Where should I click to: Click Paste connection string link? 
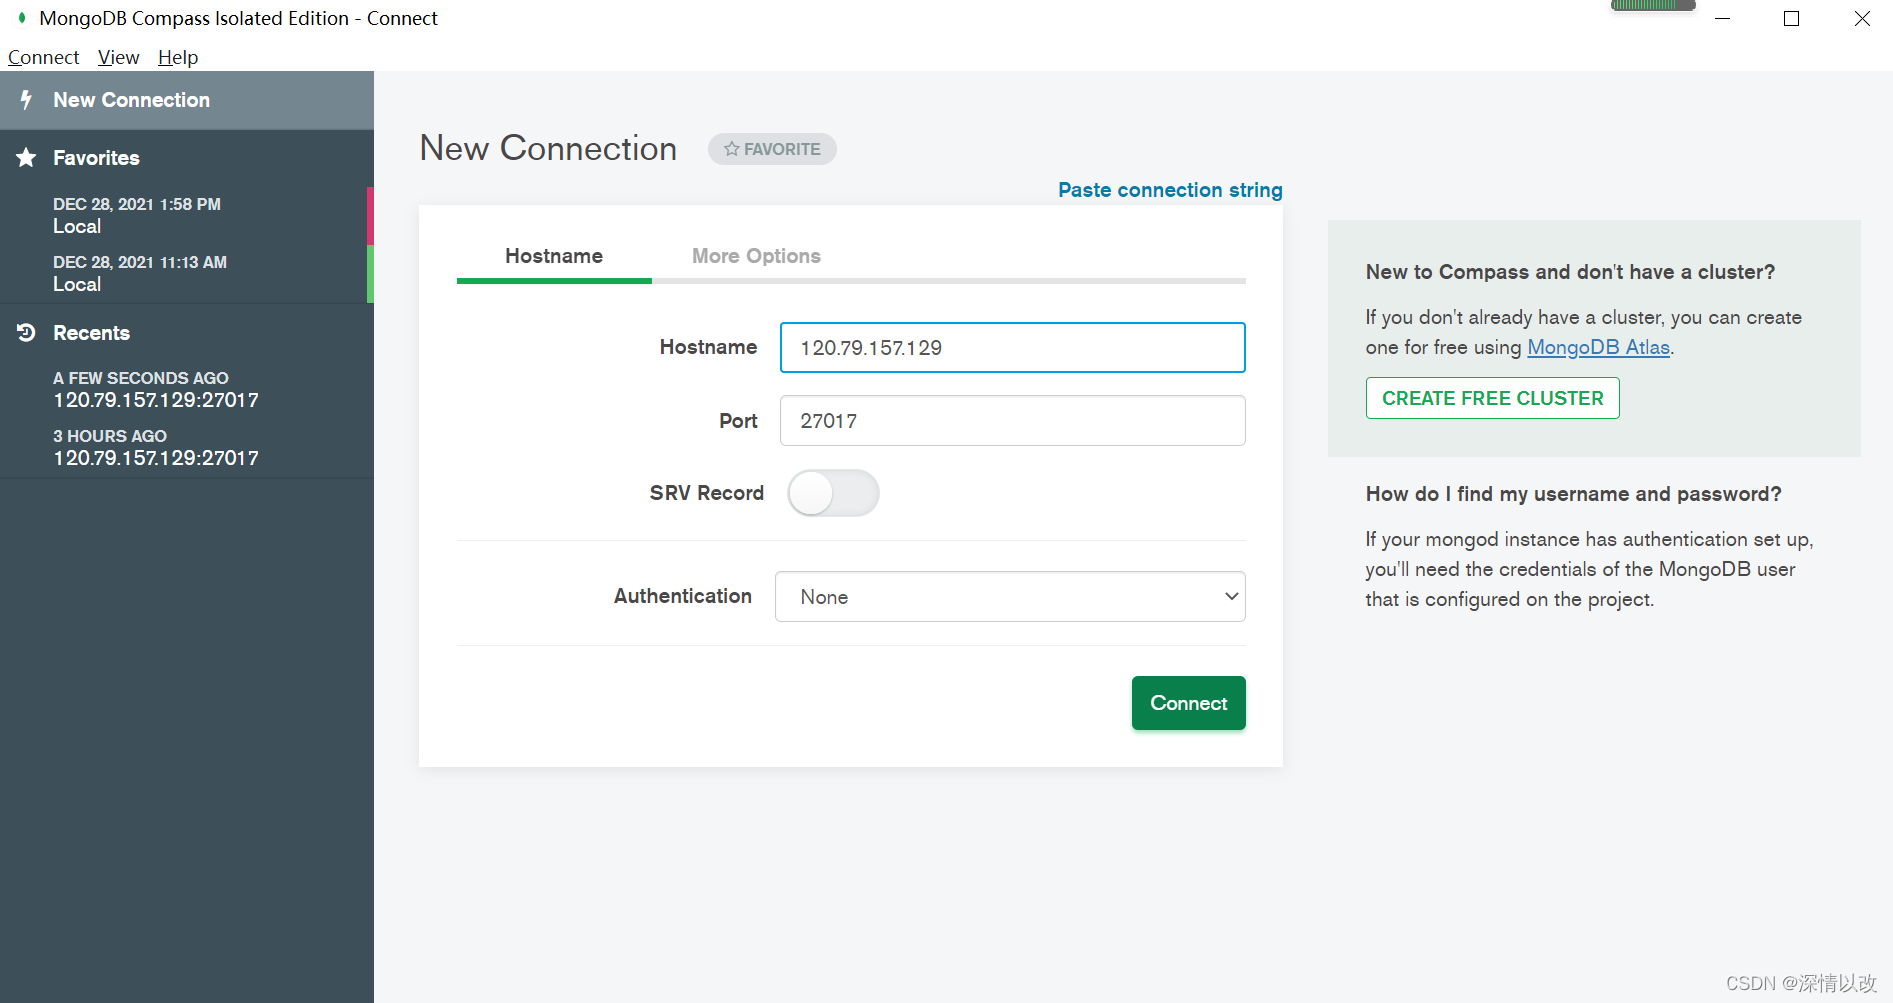(x=1170, y=190)
